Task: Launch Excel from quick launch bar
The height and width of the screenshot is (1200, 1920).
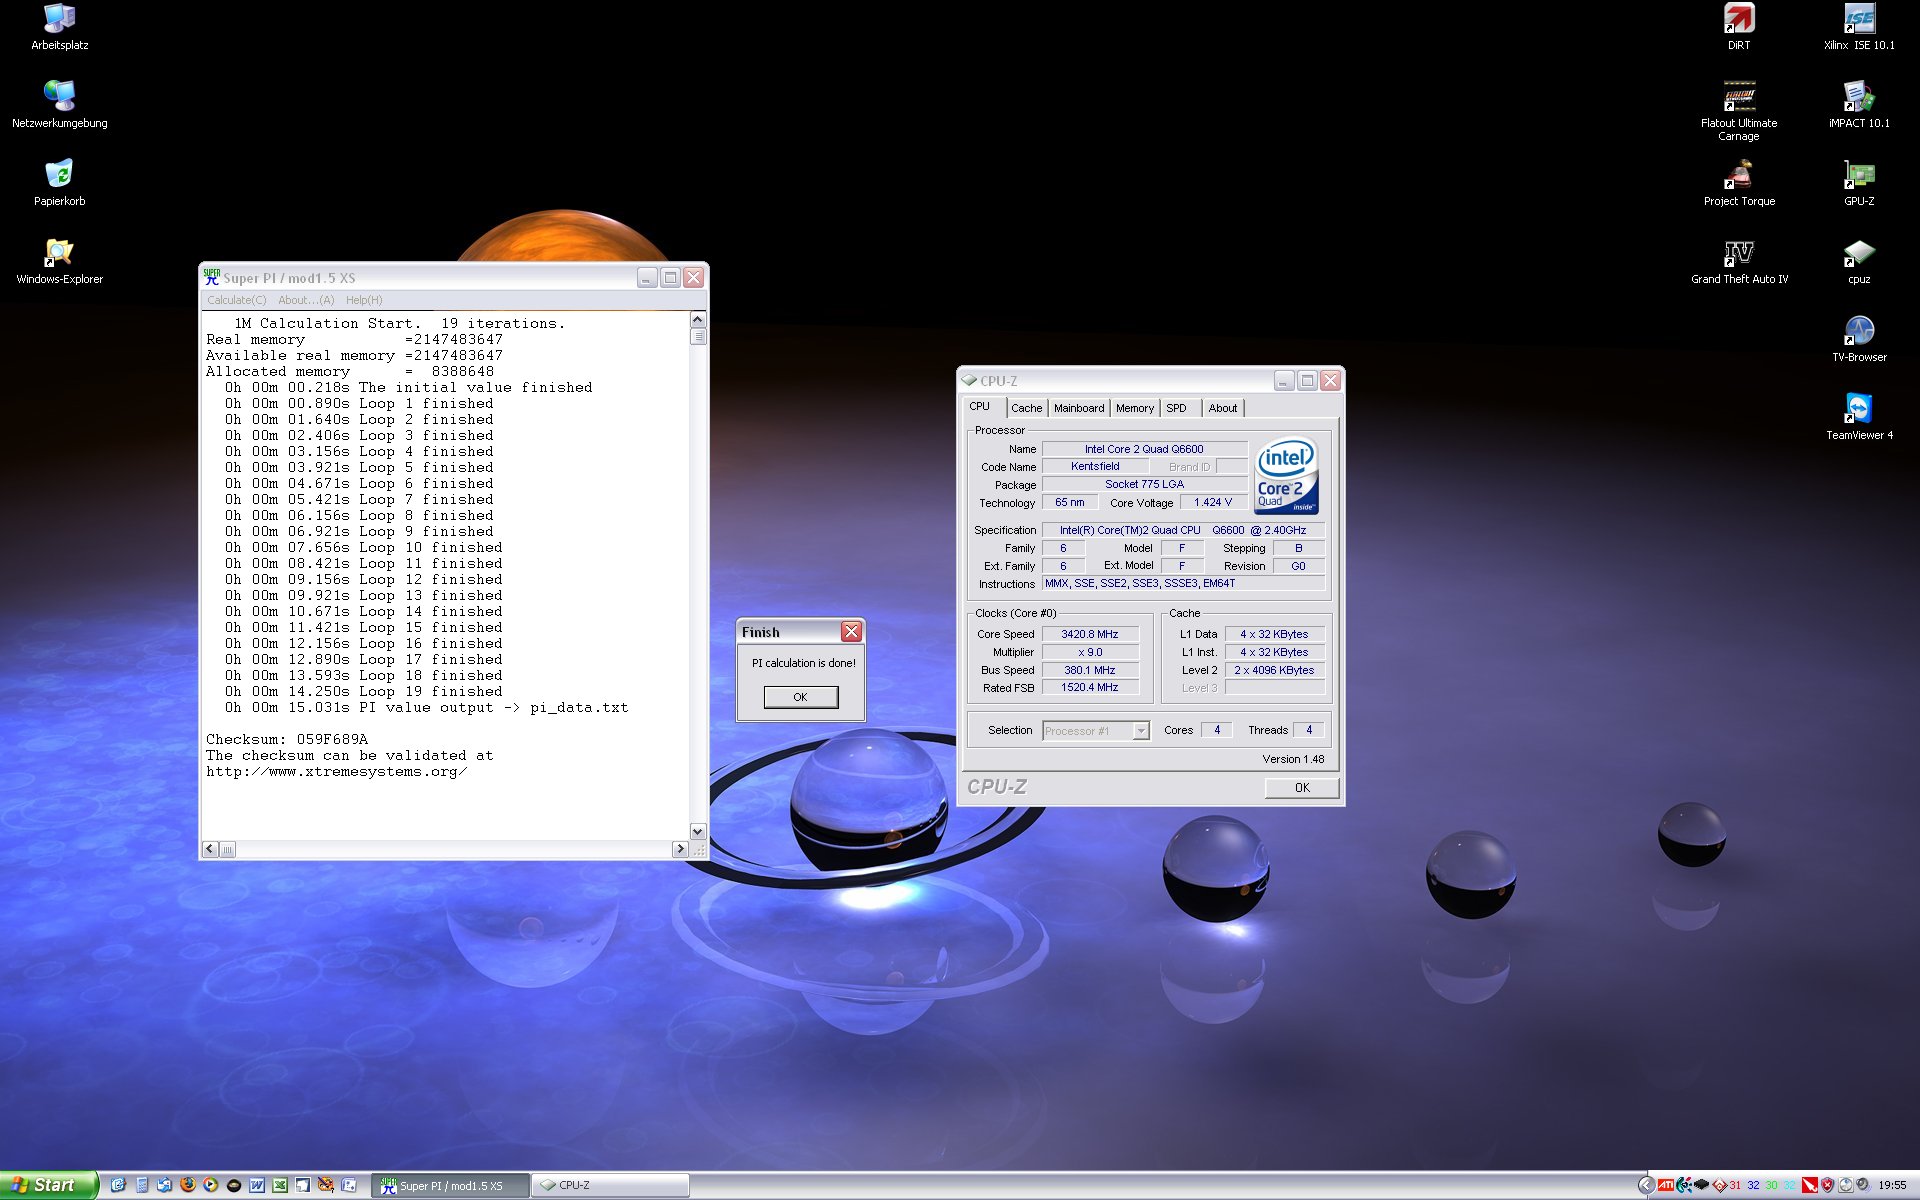Action: pos(280,1185)
